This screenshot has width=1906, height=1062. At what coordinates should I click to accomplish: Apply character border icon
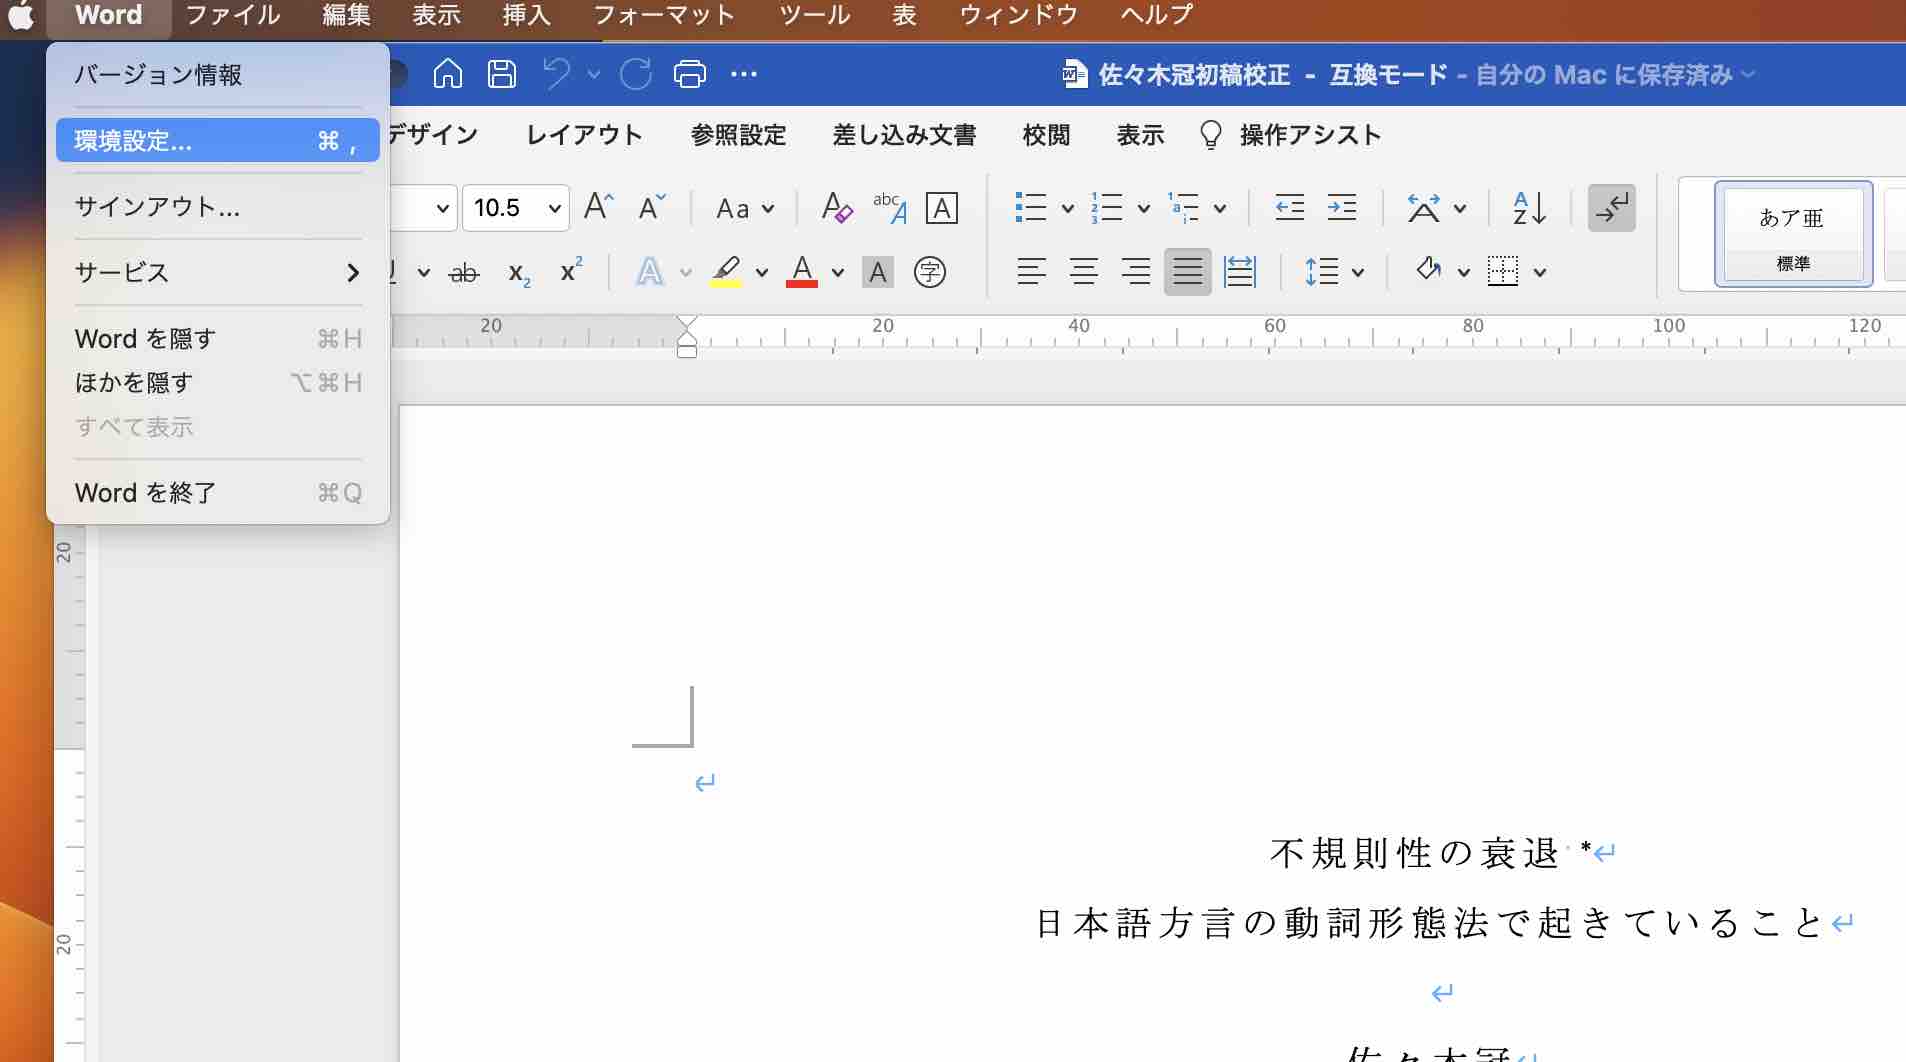tap(942, 208)
